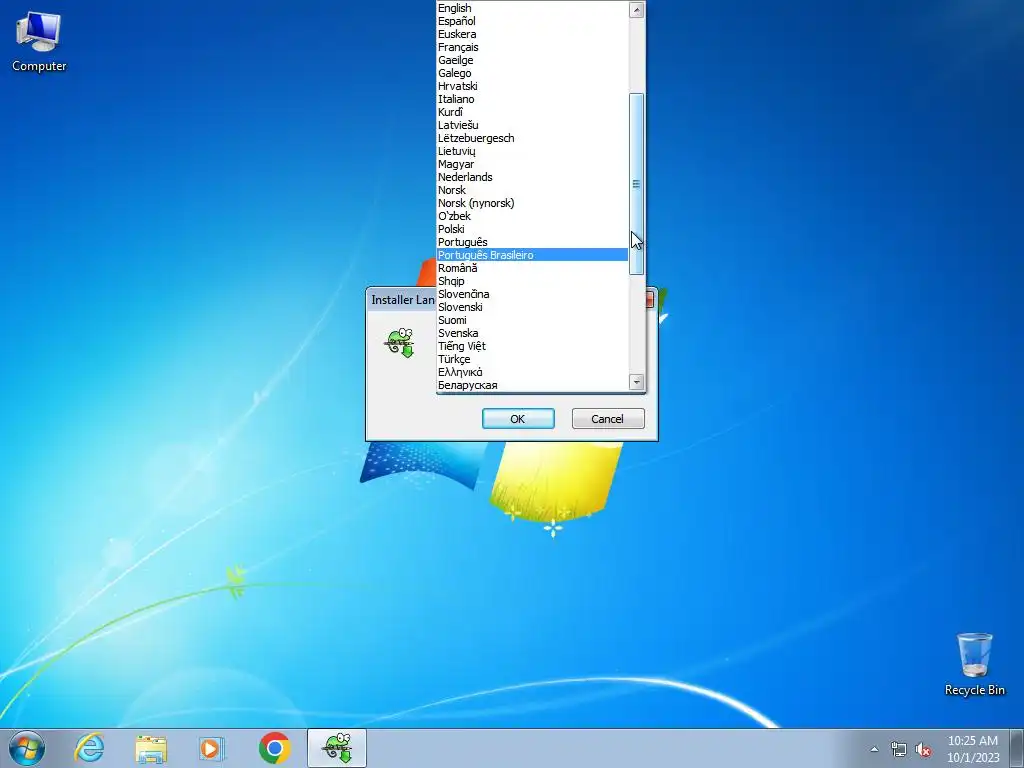Choose Lëtzebuergesch in the dropdown list

pos(532,138)
